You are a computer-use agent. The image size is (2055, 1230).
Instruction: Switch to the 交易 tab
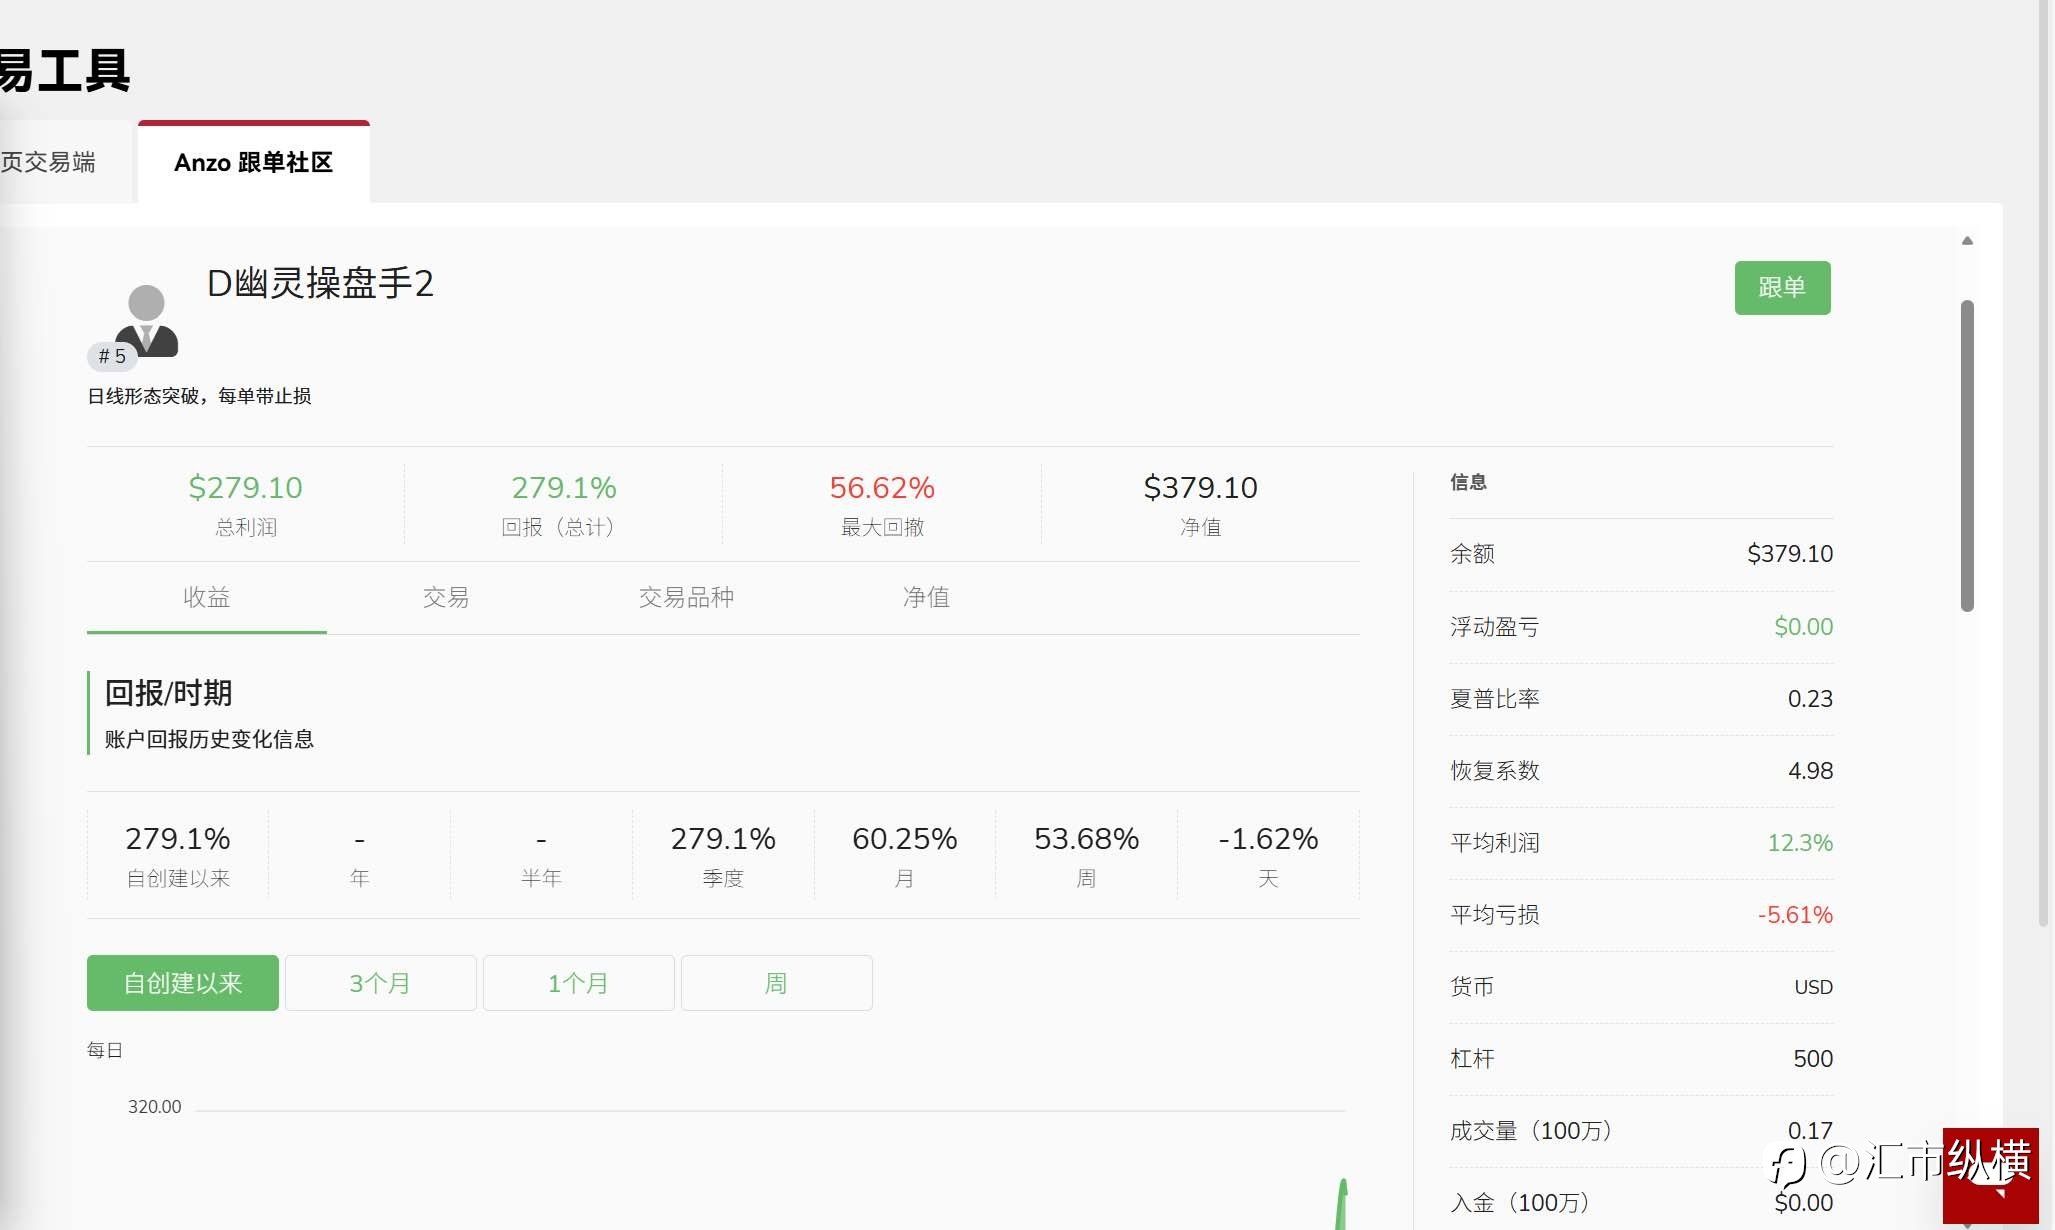445,598
